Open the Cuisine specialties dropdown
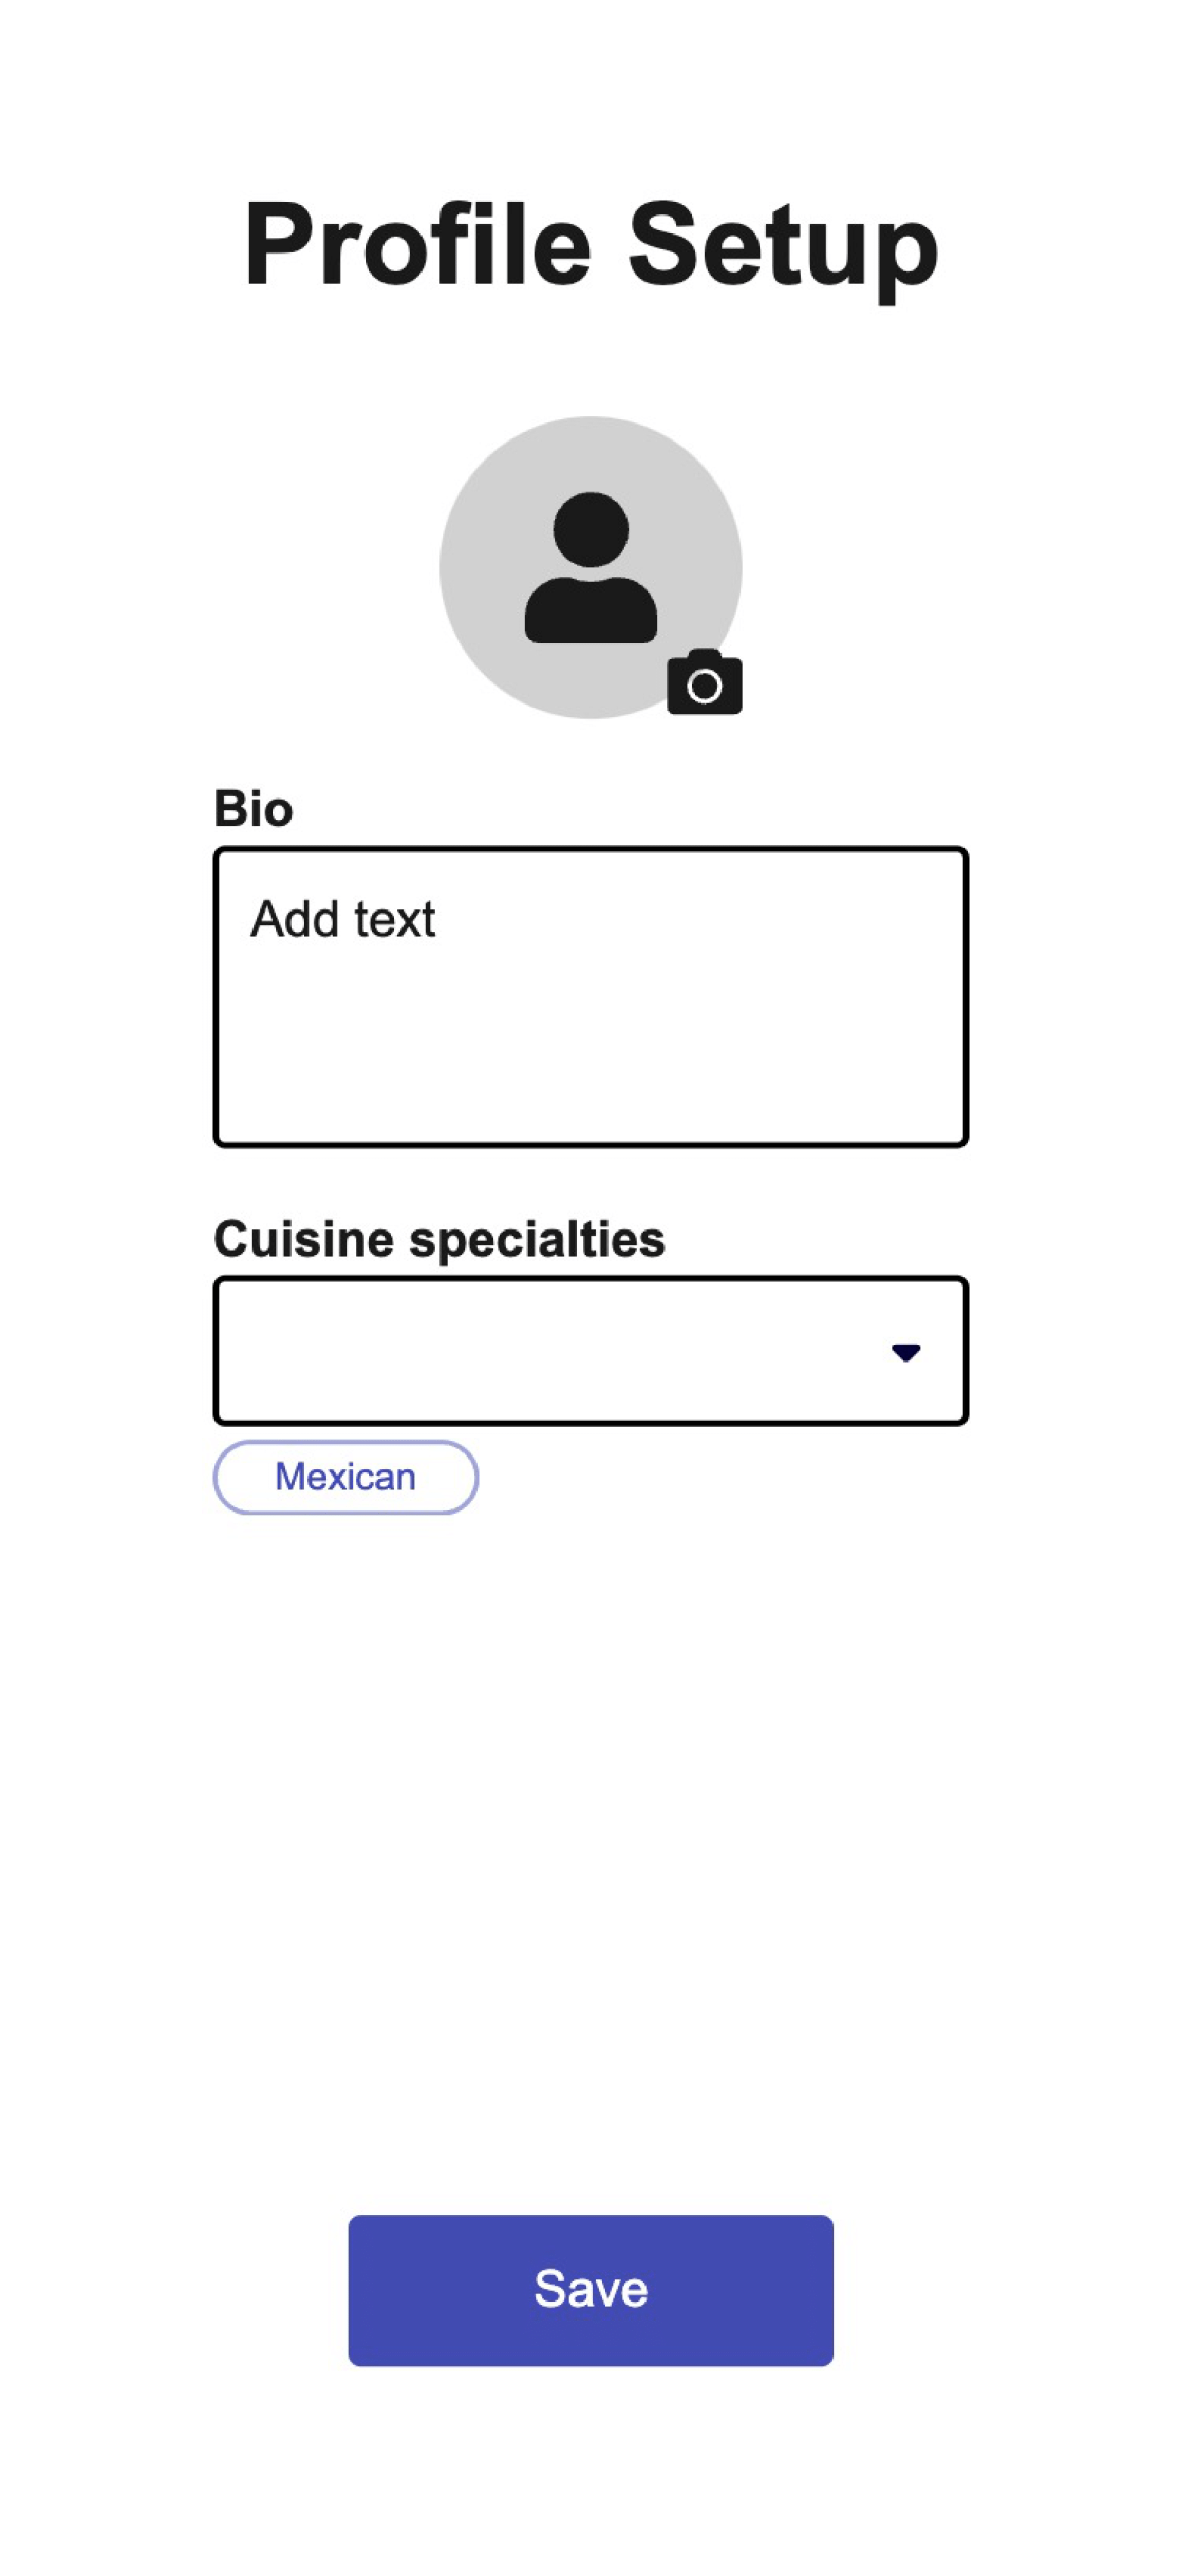1182x2560 pixels. (x=590, y=1350)
